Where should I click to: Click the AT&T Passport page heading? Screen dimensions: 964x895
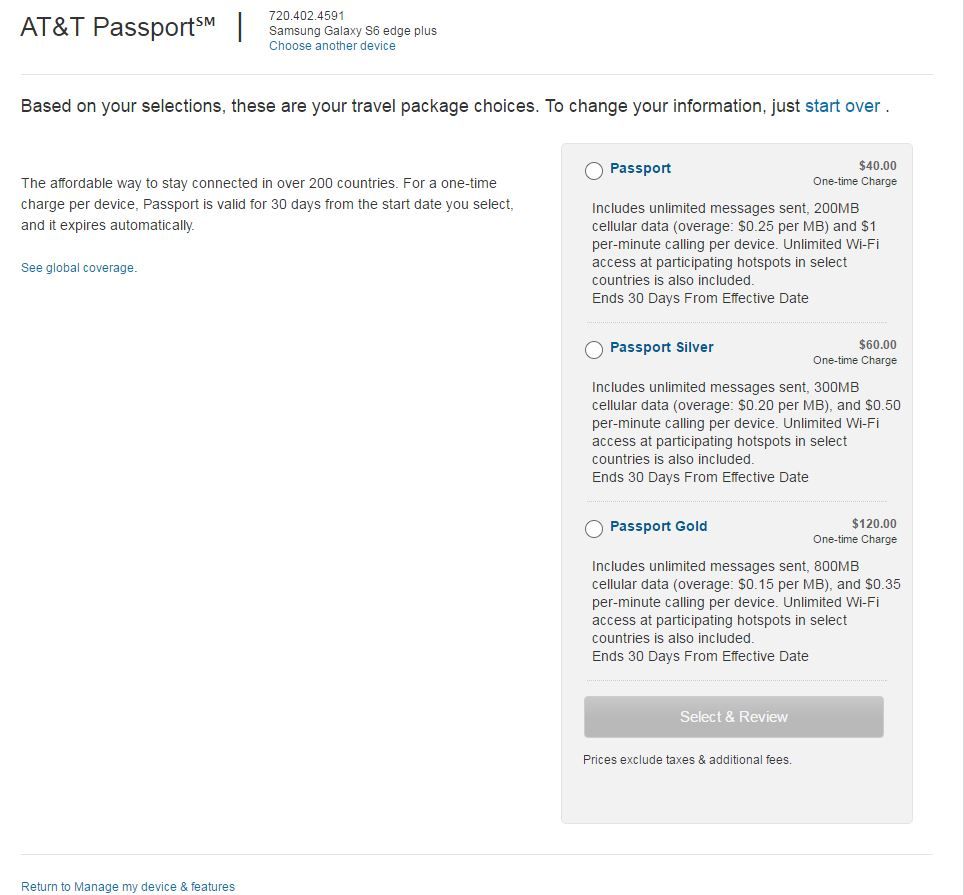pyautogui.click(x=118, y=27)
